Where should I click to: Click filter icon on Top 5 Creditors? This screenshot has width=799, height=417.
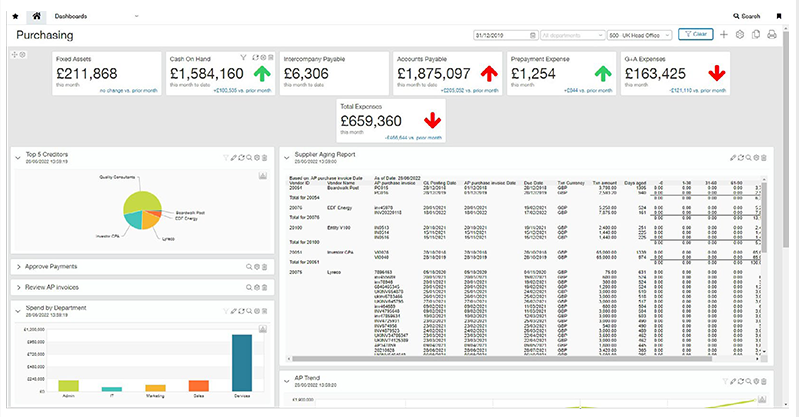[x=226, y=158]
